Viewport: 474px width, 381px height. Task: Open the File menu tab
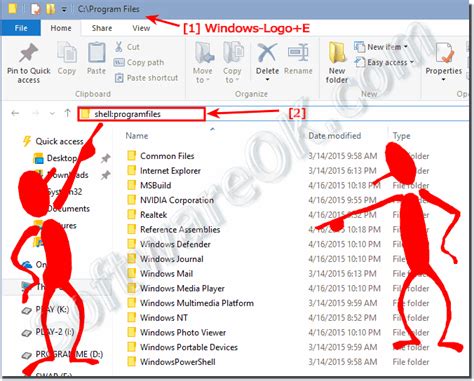pos(21,28)
